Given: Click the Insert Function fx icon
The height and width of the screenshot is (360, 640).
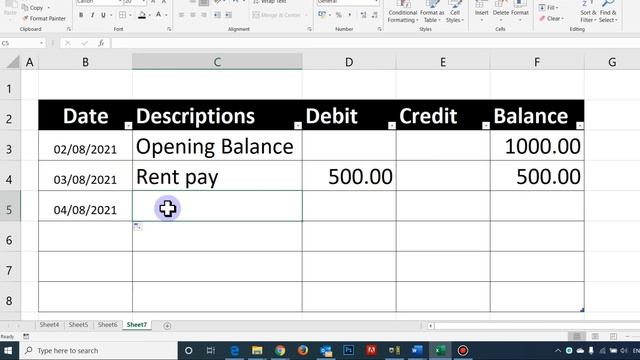Looking at the screenshot, I should point(101,43).
